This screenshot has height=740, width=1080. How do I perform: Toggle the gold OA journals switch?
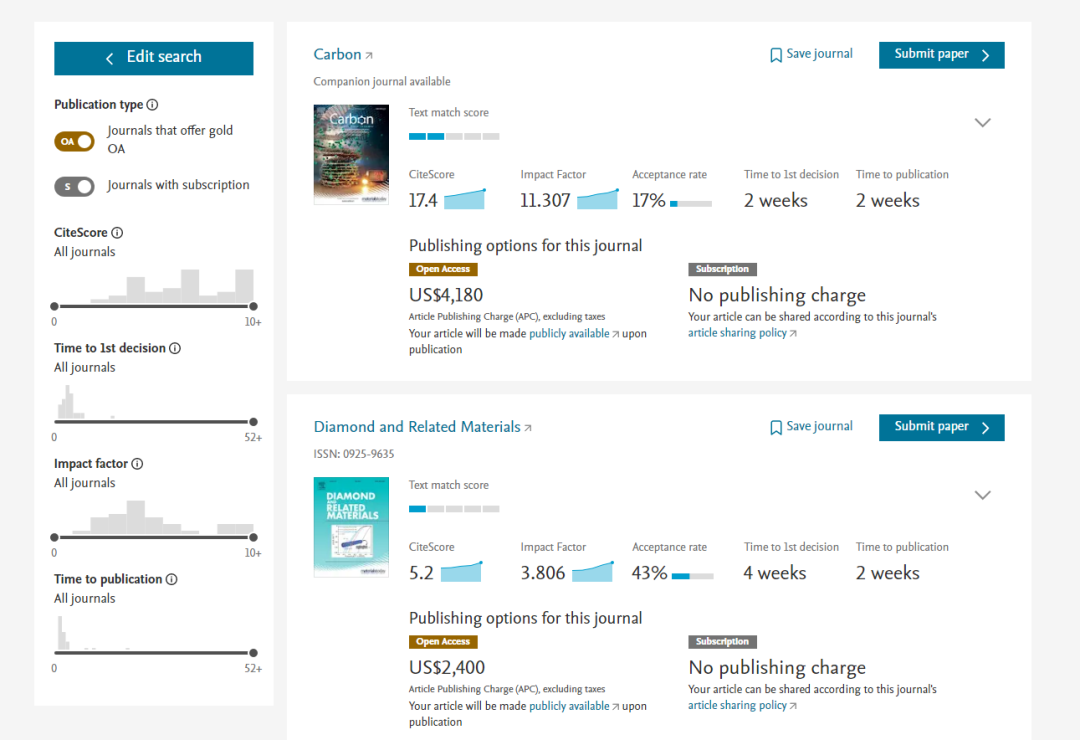(x=74, y=141)
